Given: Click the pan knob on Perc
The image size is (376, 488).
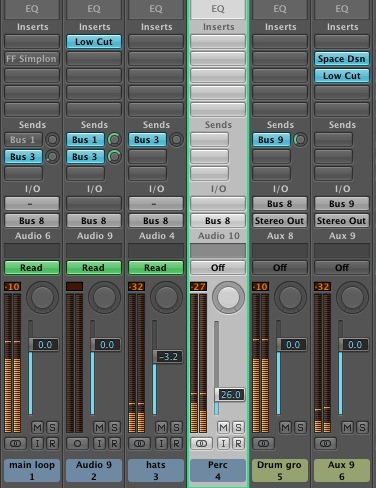Looking at the screenshot, I should coord(229,297).
